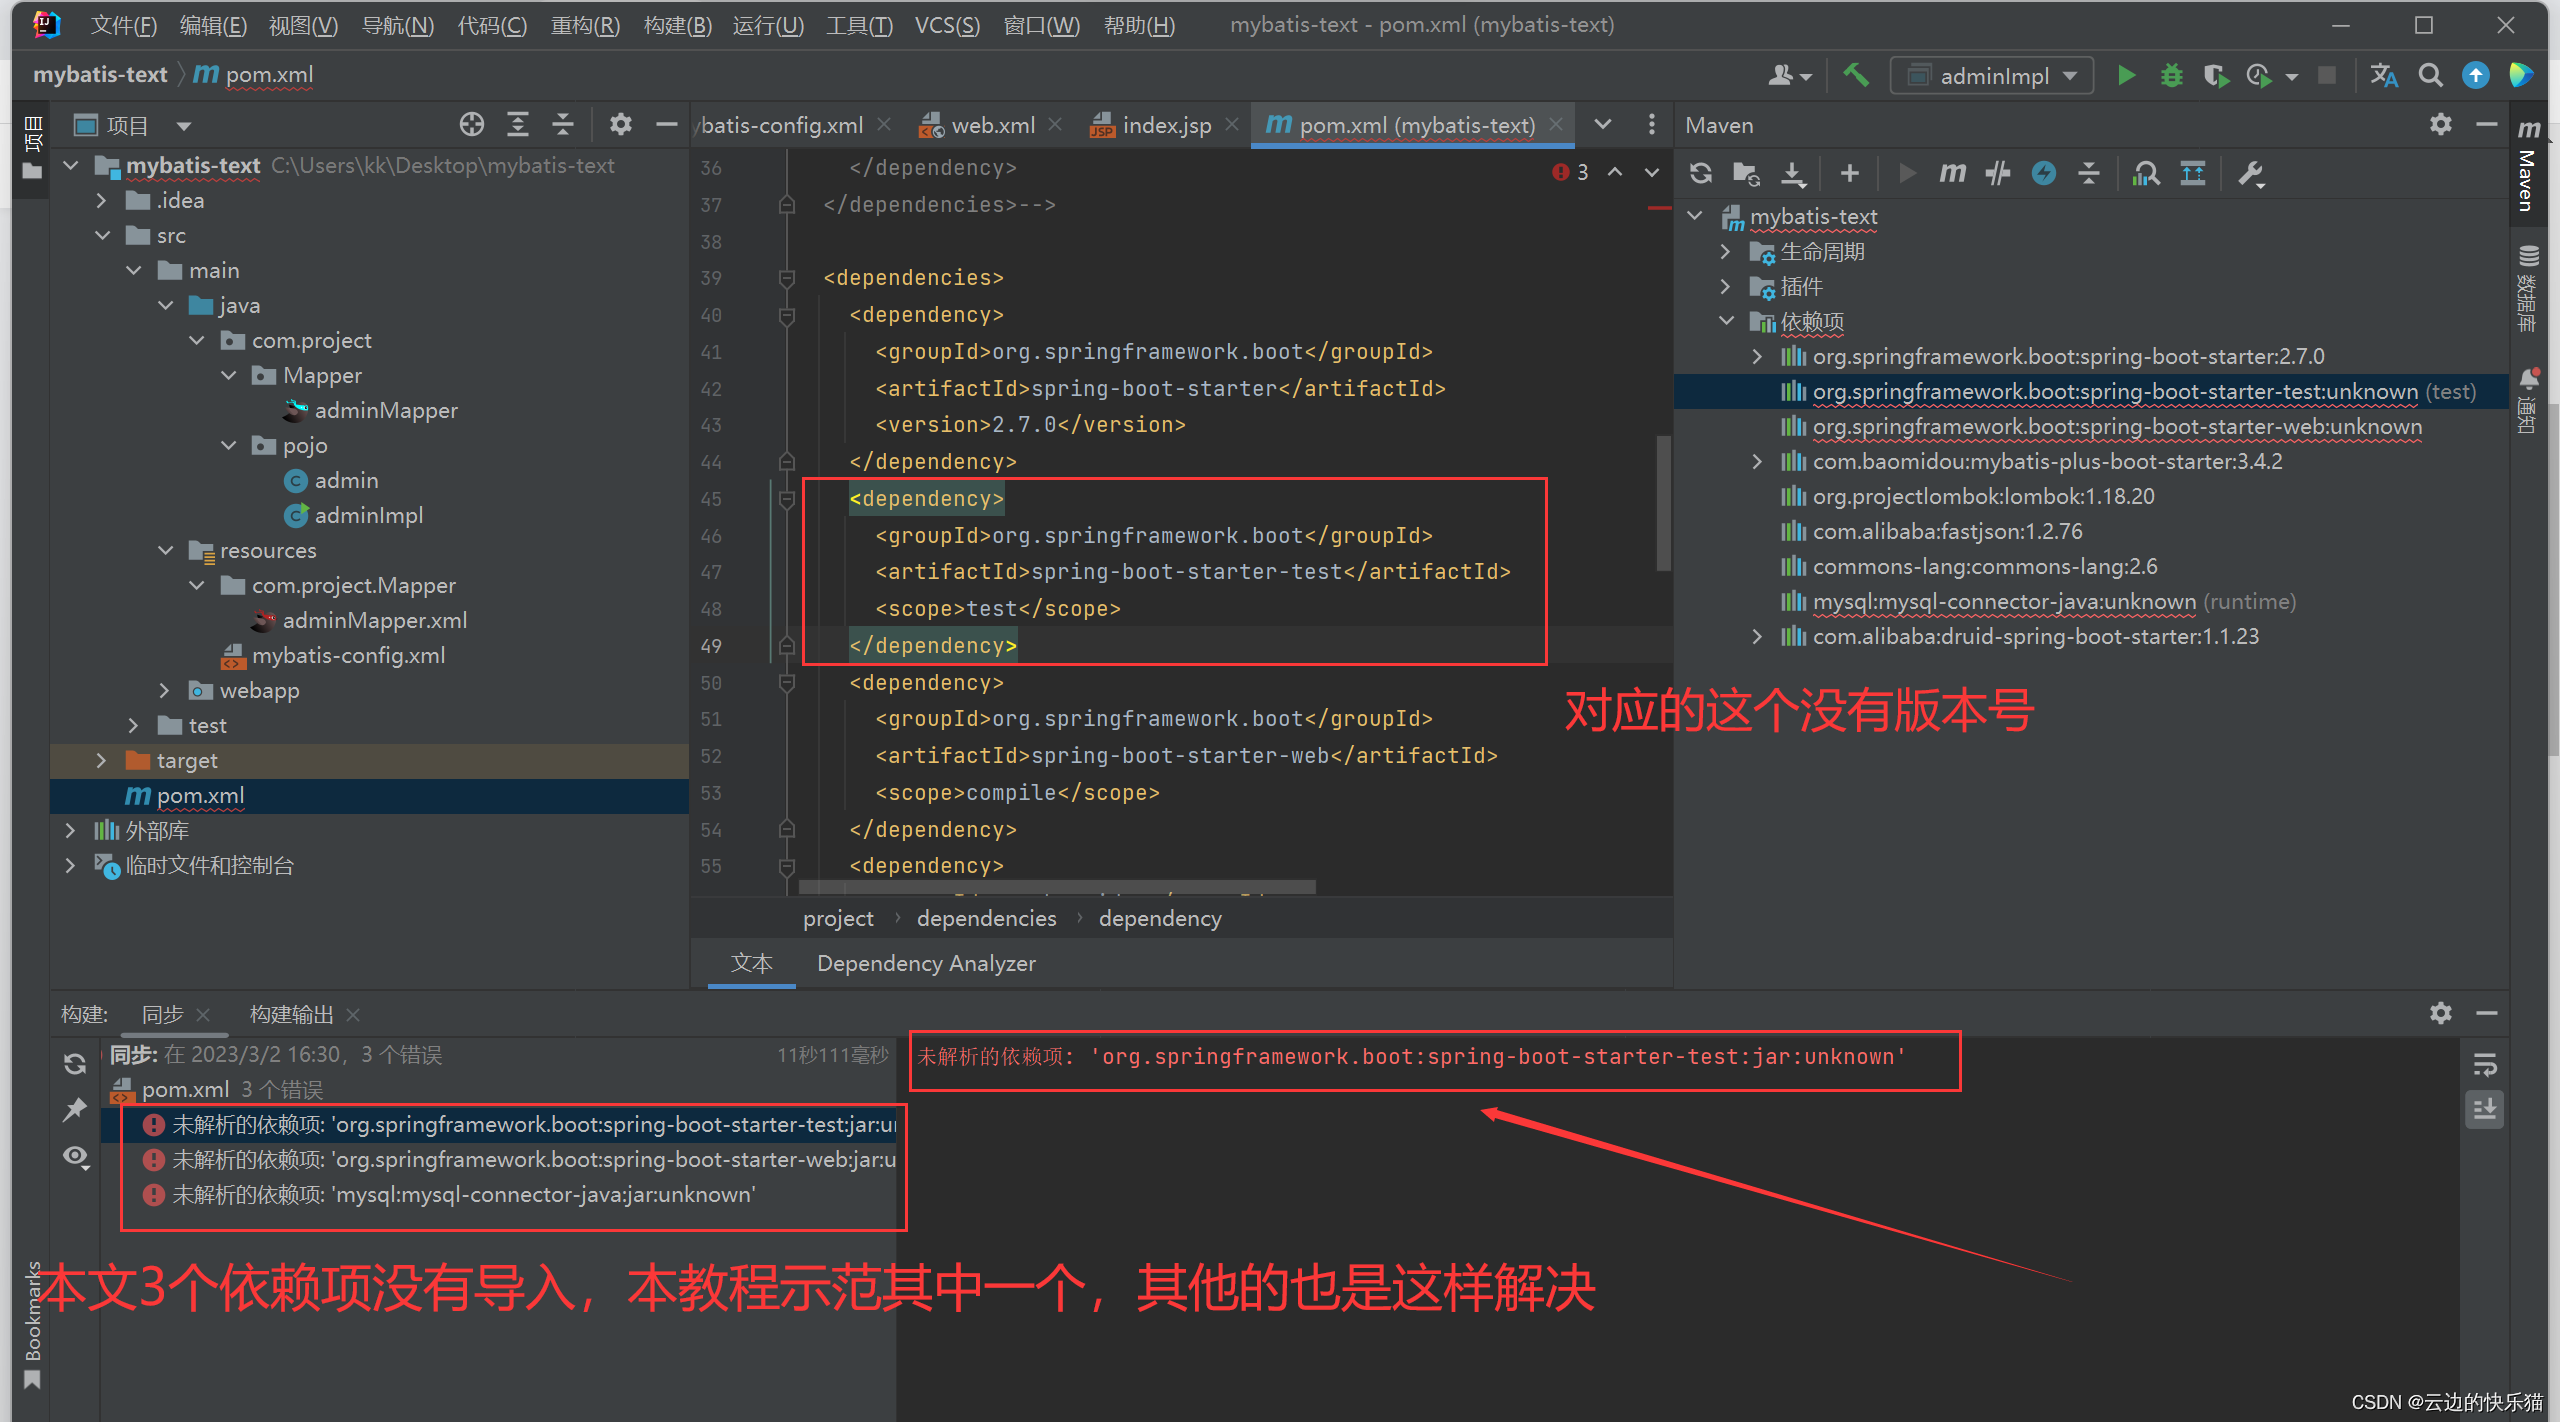The width and height of the screenshot is (2560, 1422).
Task: Click the Maven toggle offline mode icon
Action: 1998,174
